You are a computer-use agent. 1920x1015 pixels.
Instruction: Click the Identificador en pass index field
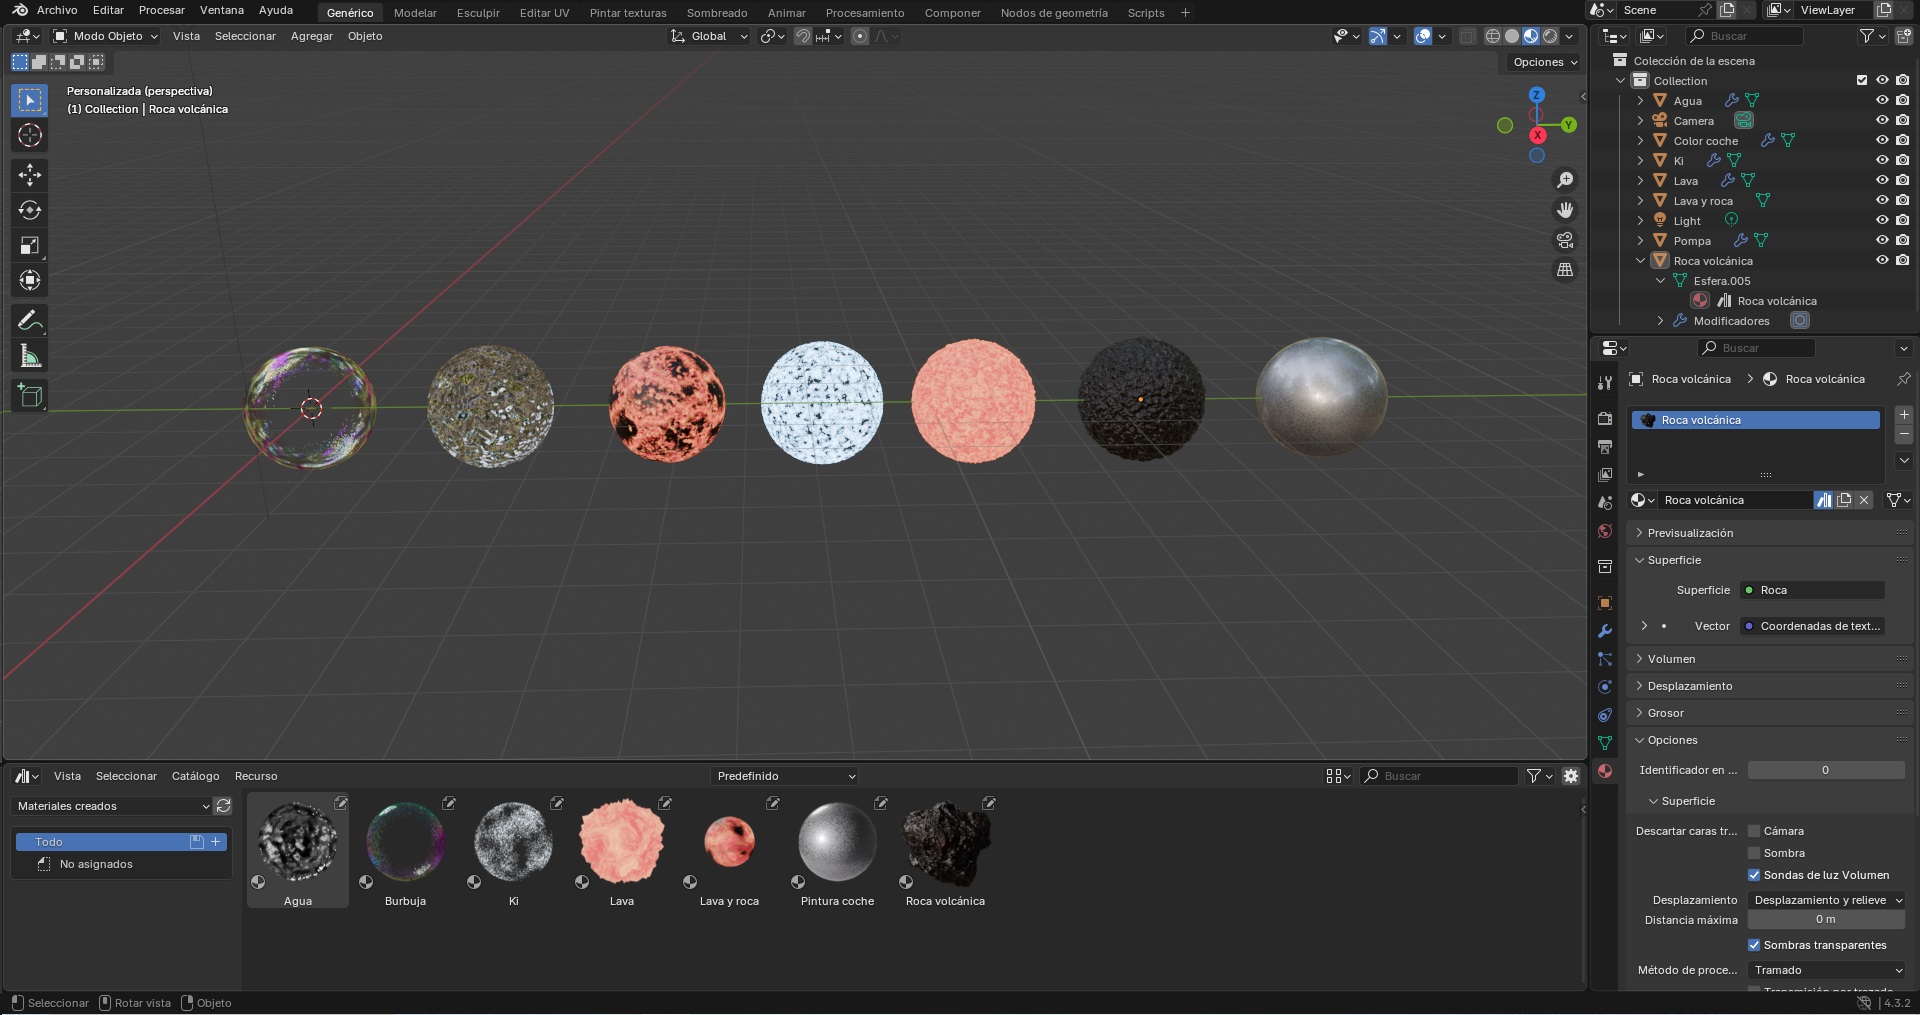coord(1826,770)
